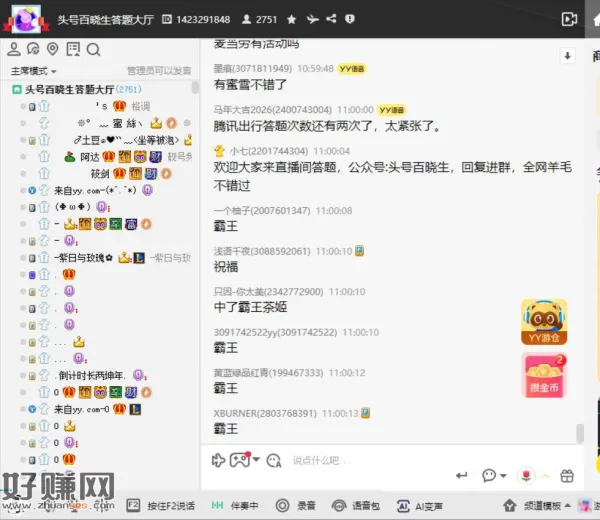The image size is (600, 520).
Task: Click the channel ID 1423291848
Action: tap(203, 20)
